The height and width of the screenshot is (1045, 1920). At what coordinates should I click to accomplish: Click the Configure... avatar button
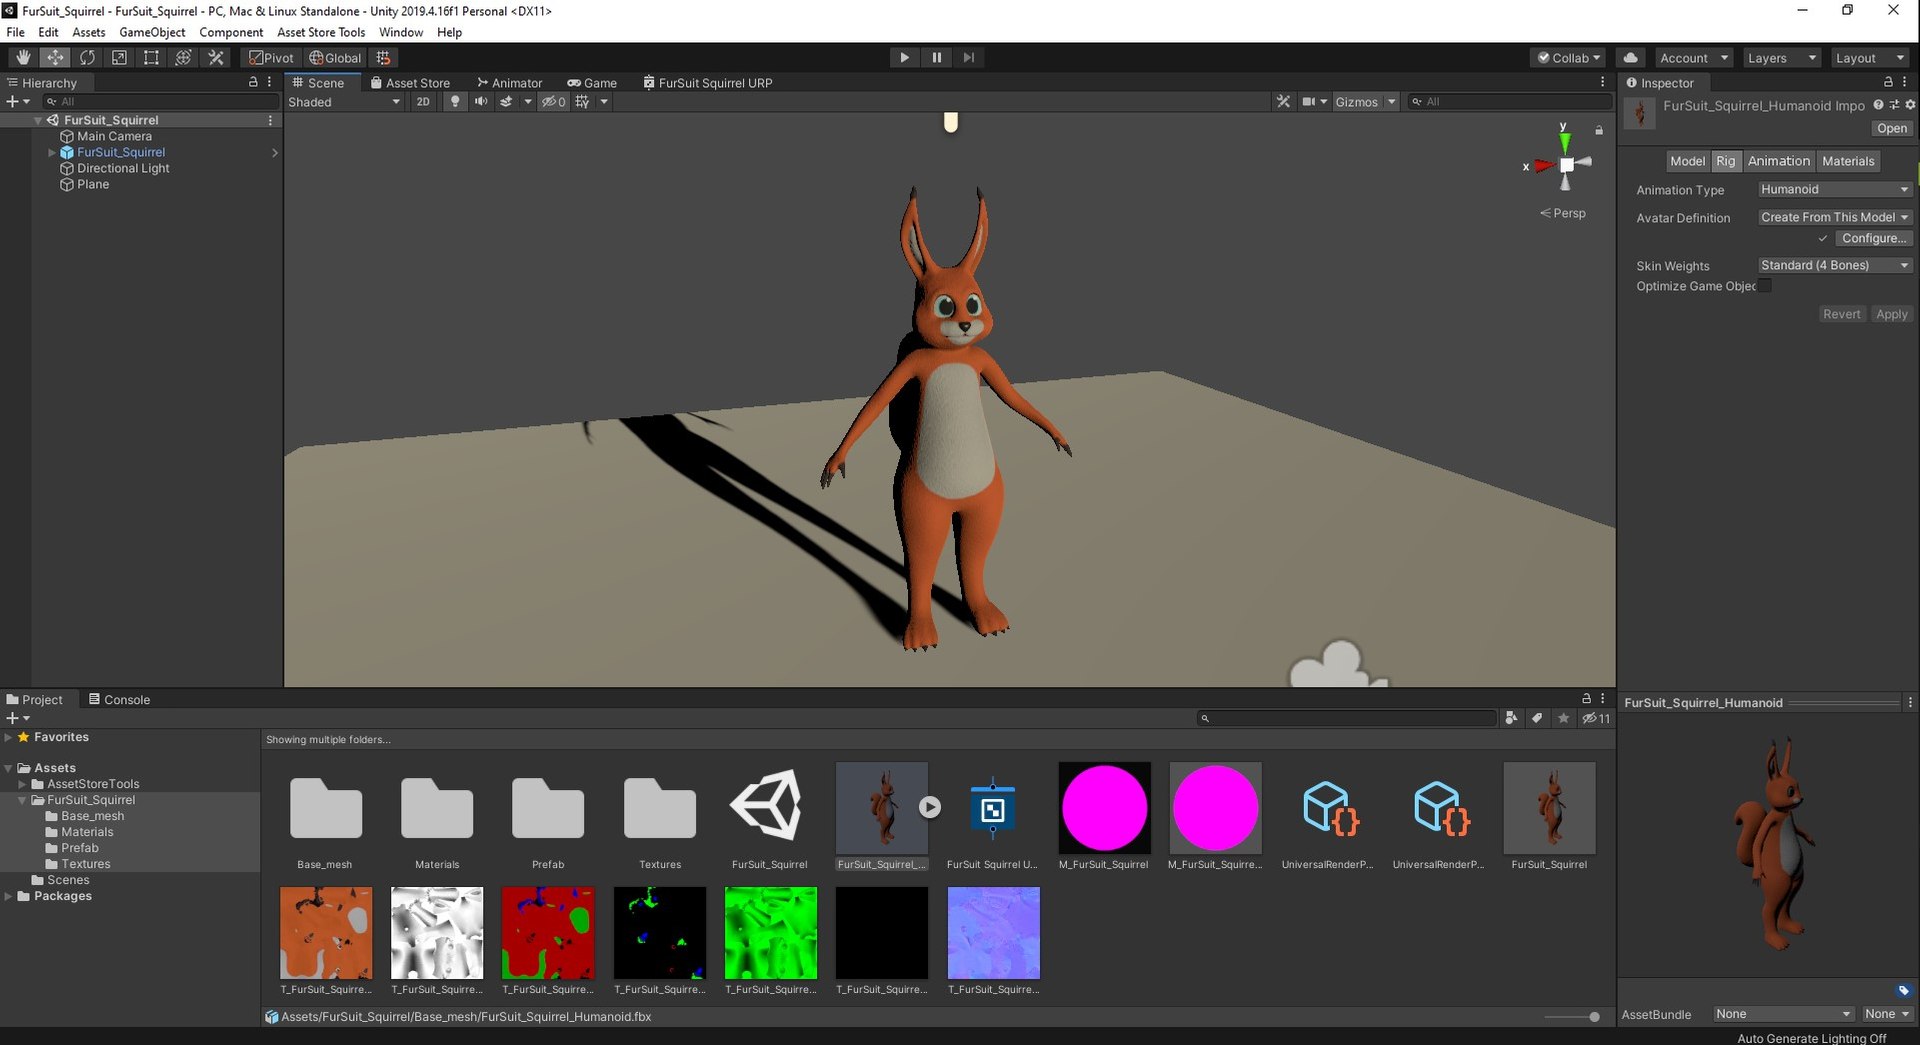click(x=1873, y=238)
